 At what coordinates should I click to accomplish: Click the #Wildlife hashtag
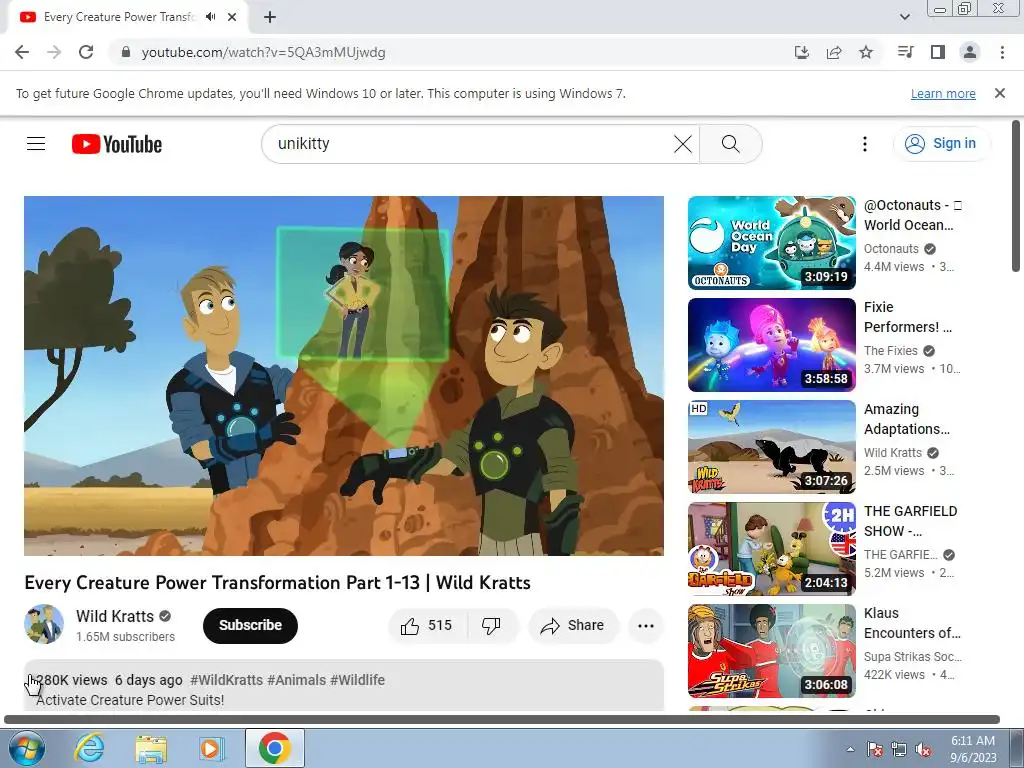[x=357, y=680]
